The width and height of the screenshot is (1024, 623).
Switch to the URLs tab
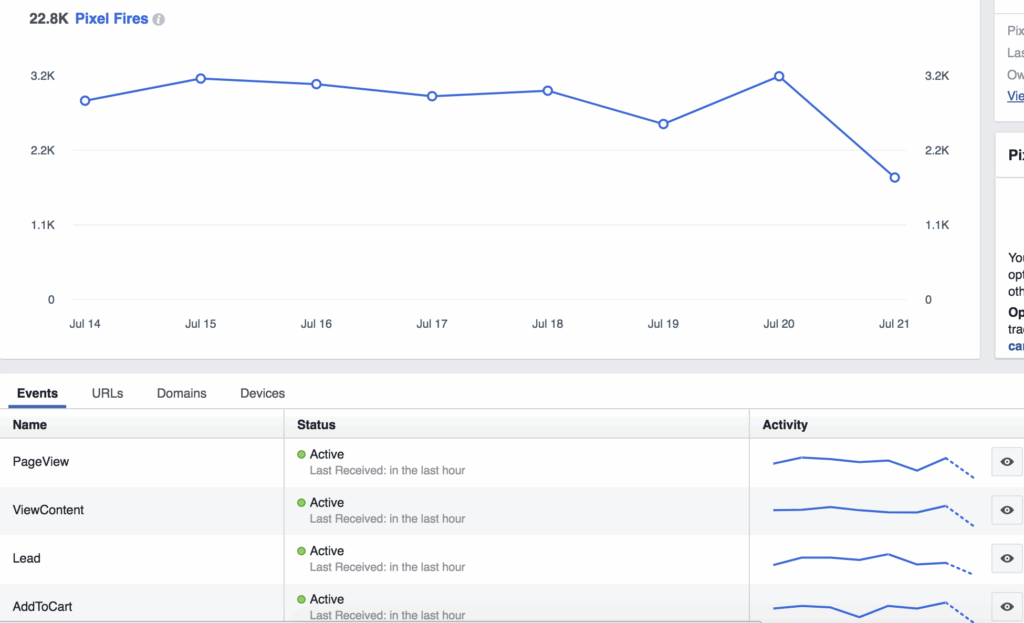click(107, 393)
